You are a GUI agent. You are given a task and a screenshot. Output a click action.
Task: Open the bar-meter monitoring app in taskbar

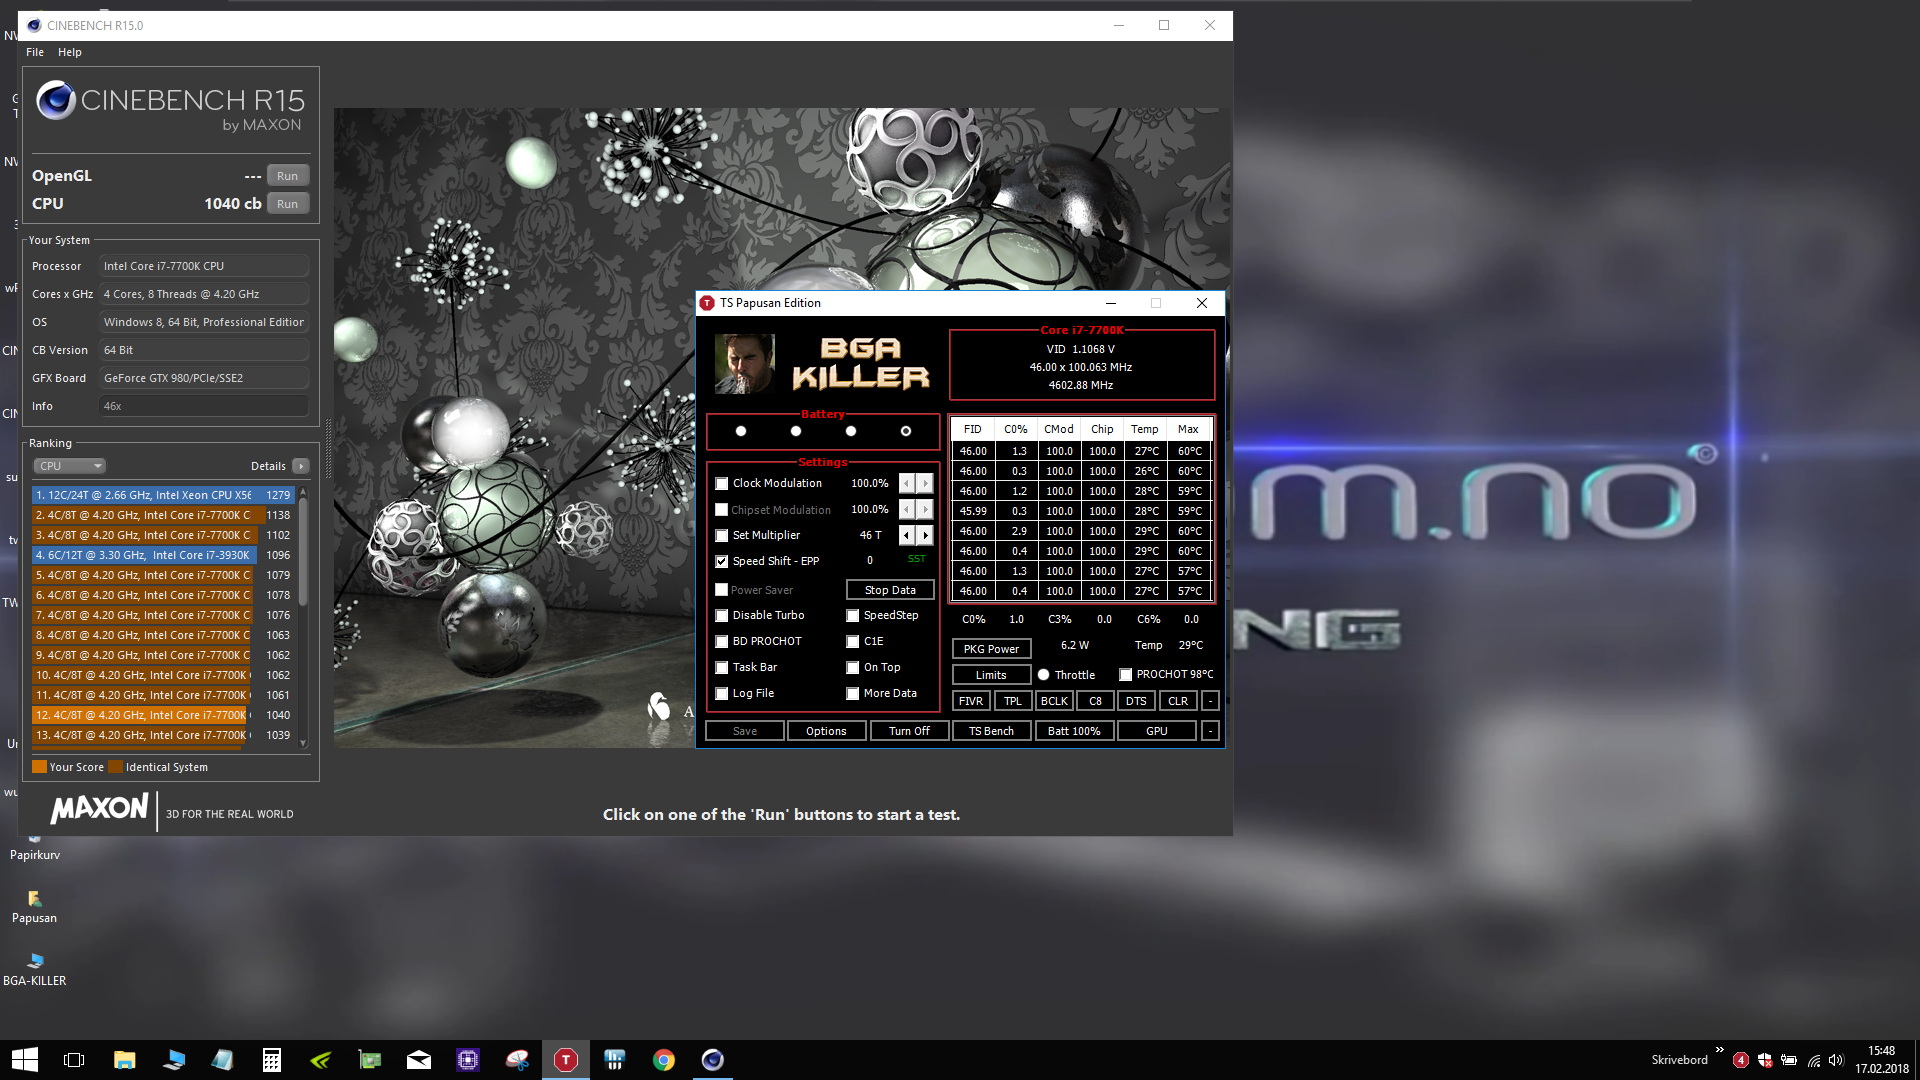[x=615, y=1060]
